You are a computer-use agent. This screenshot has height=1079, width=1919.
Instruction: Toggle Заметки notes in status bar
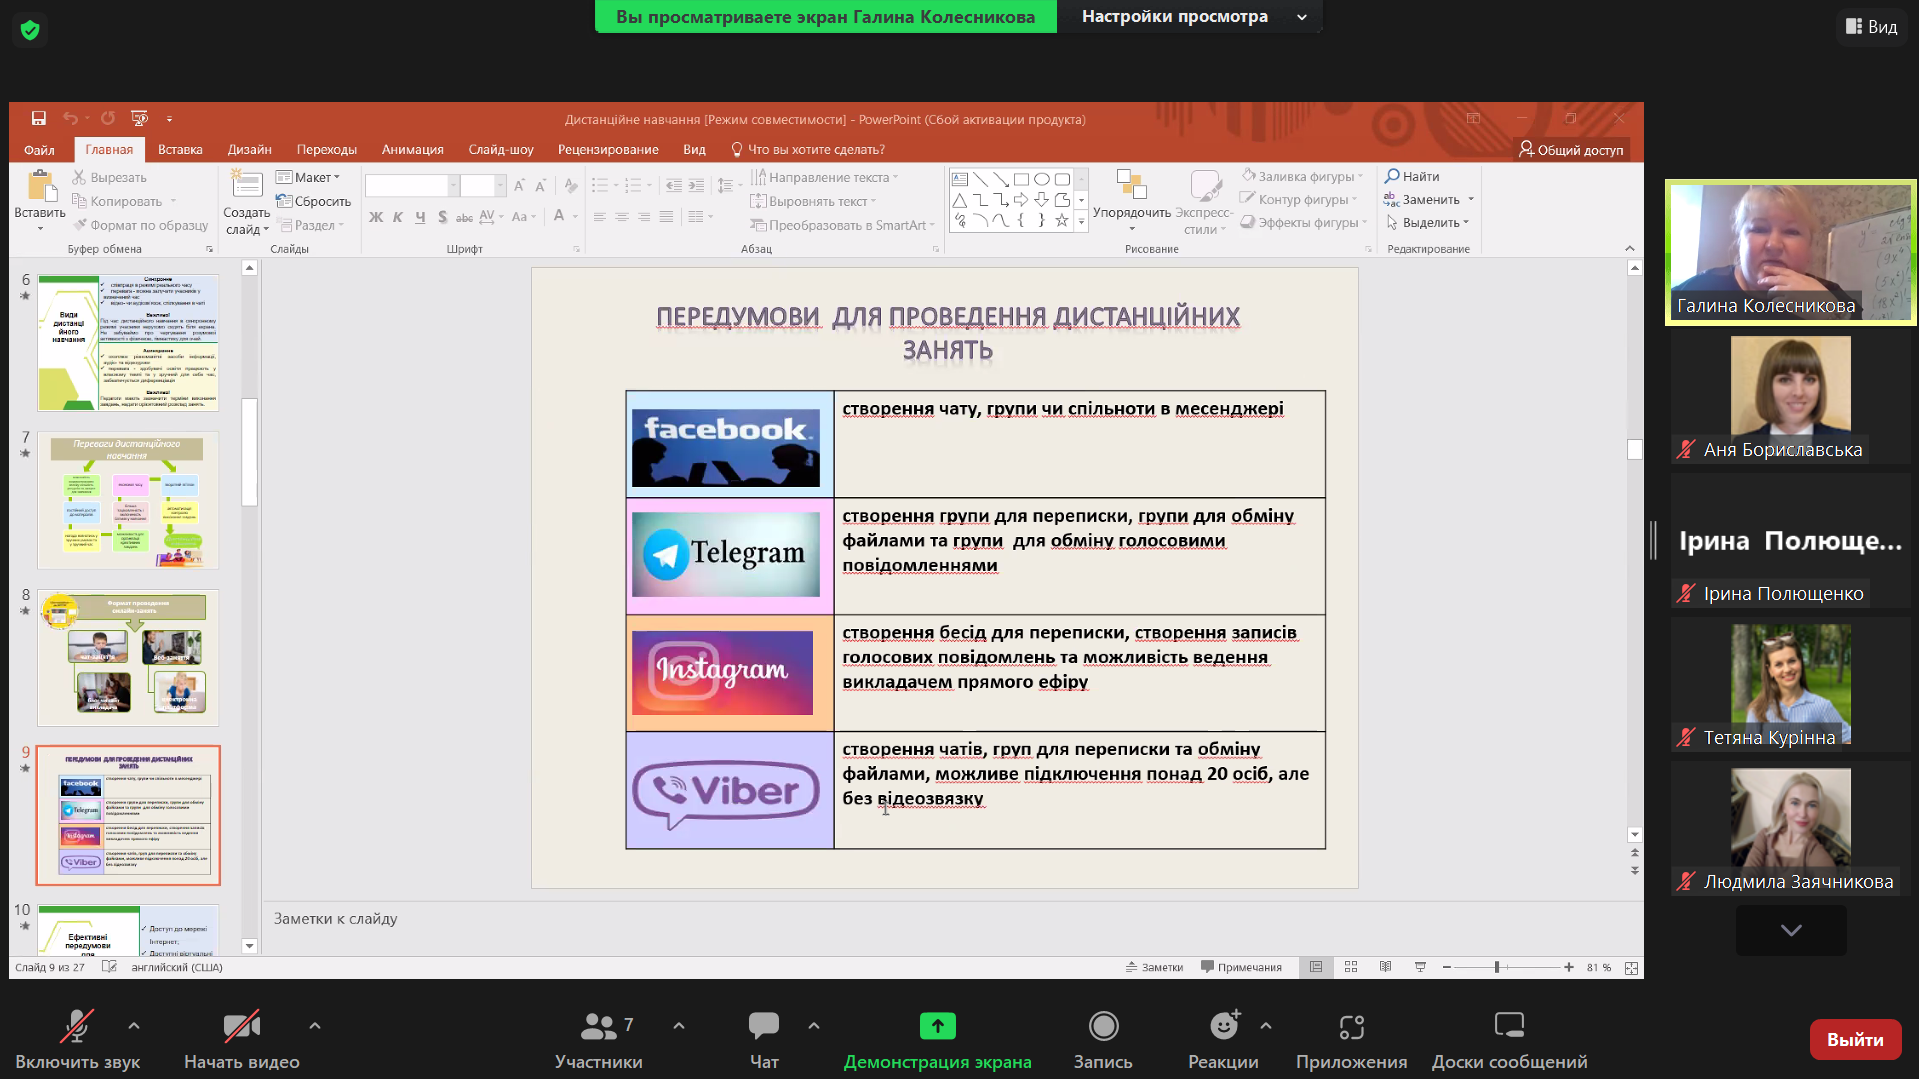pos(1154,967)
